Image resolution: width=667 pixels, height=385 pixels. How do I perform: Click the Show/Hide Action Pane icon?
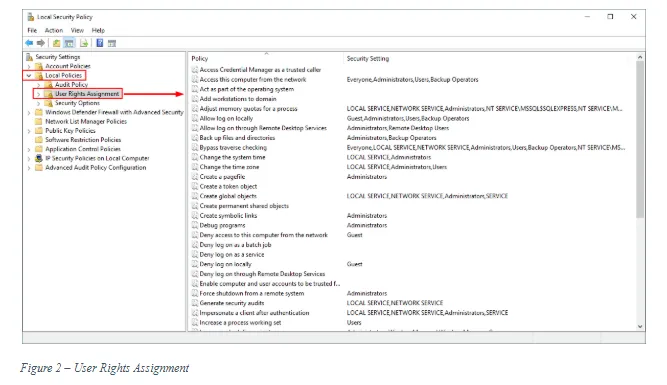pos(112,43)
